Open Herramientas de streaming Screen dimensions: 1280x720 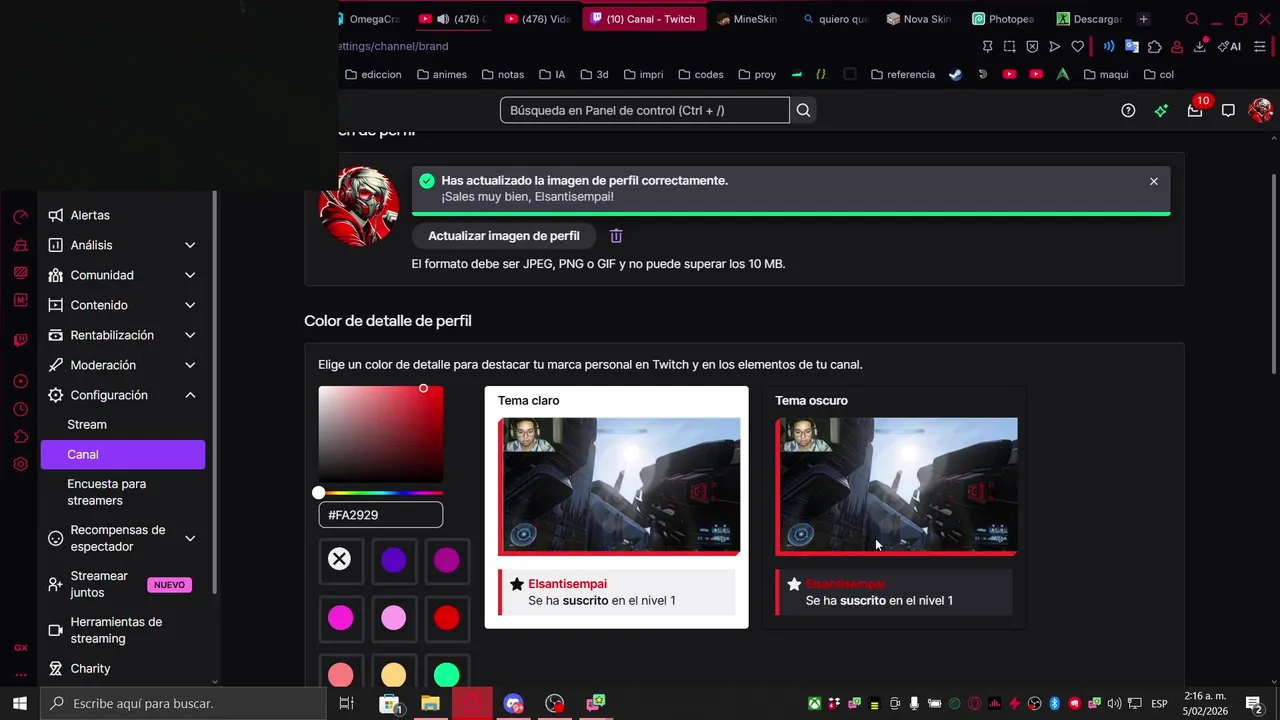pyautogui.click(x=123, y=630)
